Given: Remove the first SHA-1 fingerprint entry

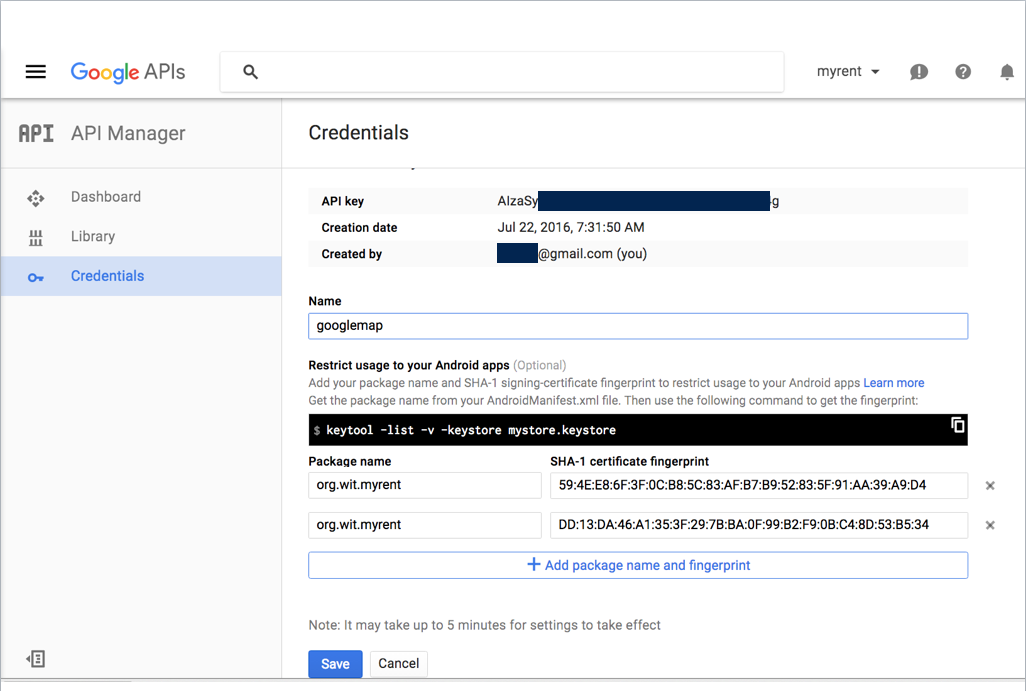Looking at the screenshot, I should coord(990,485).
